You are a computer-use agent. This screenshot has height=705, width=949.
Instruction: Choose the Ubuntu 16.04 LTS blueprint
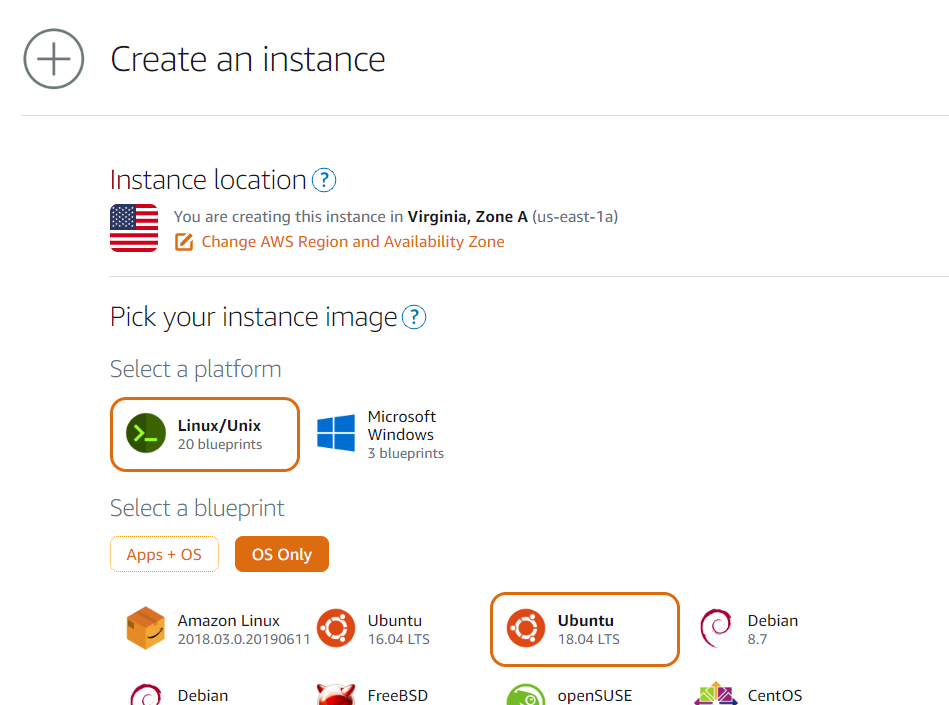(x=375, y=629)
